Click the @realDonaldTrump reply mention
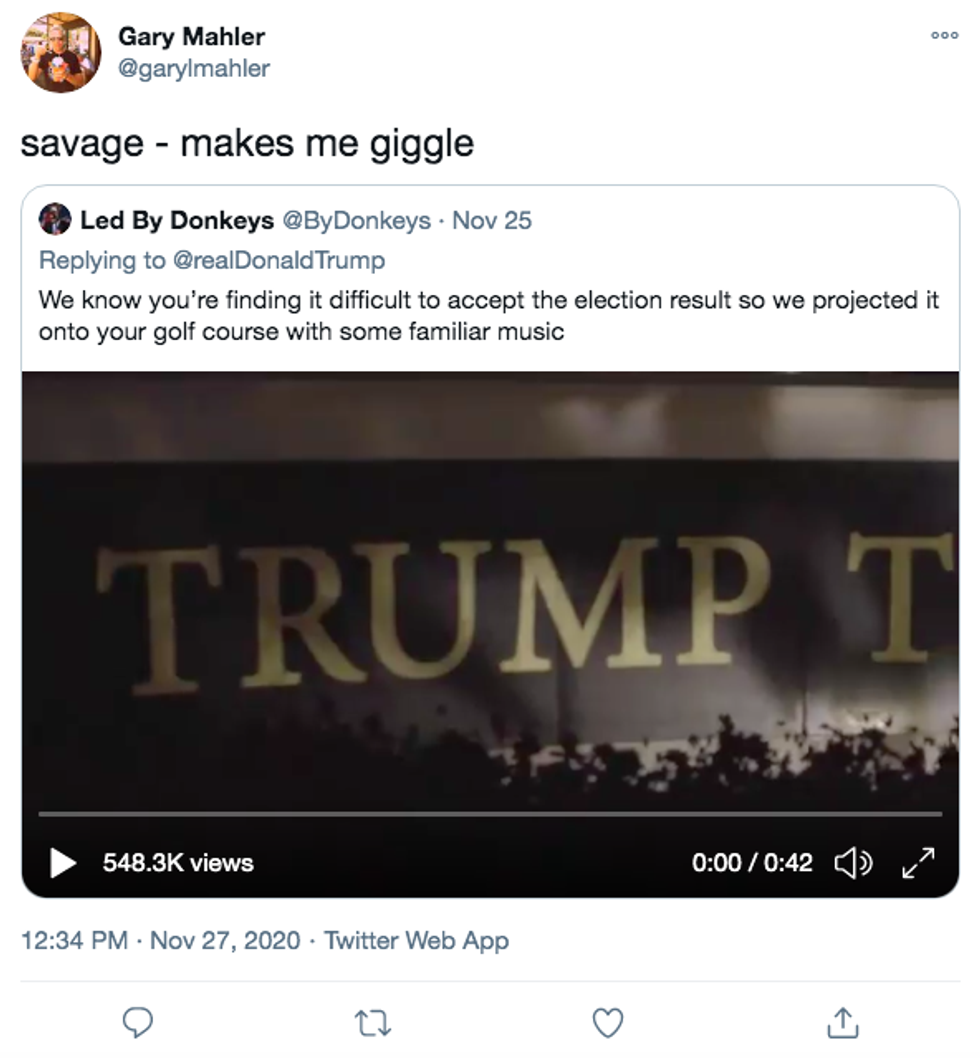Image resolution: width=980 pixels, height=1058 pixels. [278, 260]
